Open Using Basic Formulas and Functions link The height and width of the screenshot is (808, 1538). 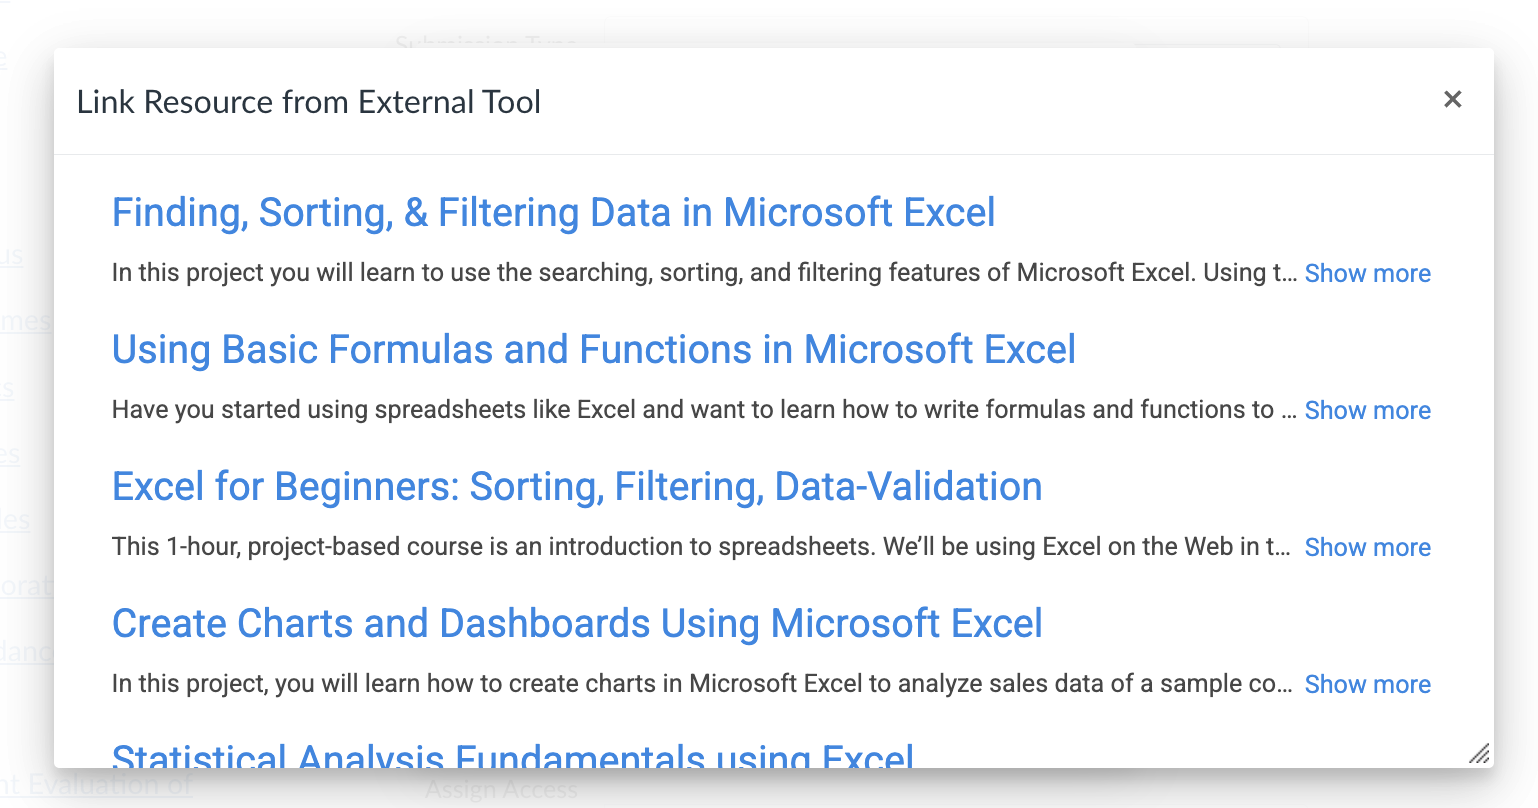pyautogui.click(x=593, y=350)
